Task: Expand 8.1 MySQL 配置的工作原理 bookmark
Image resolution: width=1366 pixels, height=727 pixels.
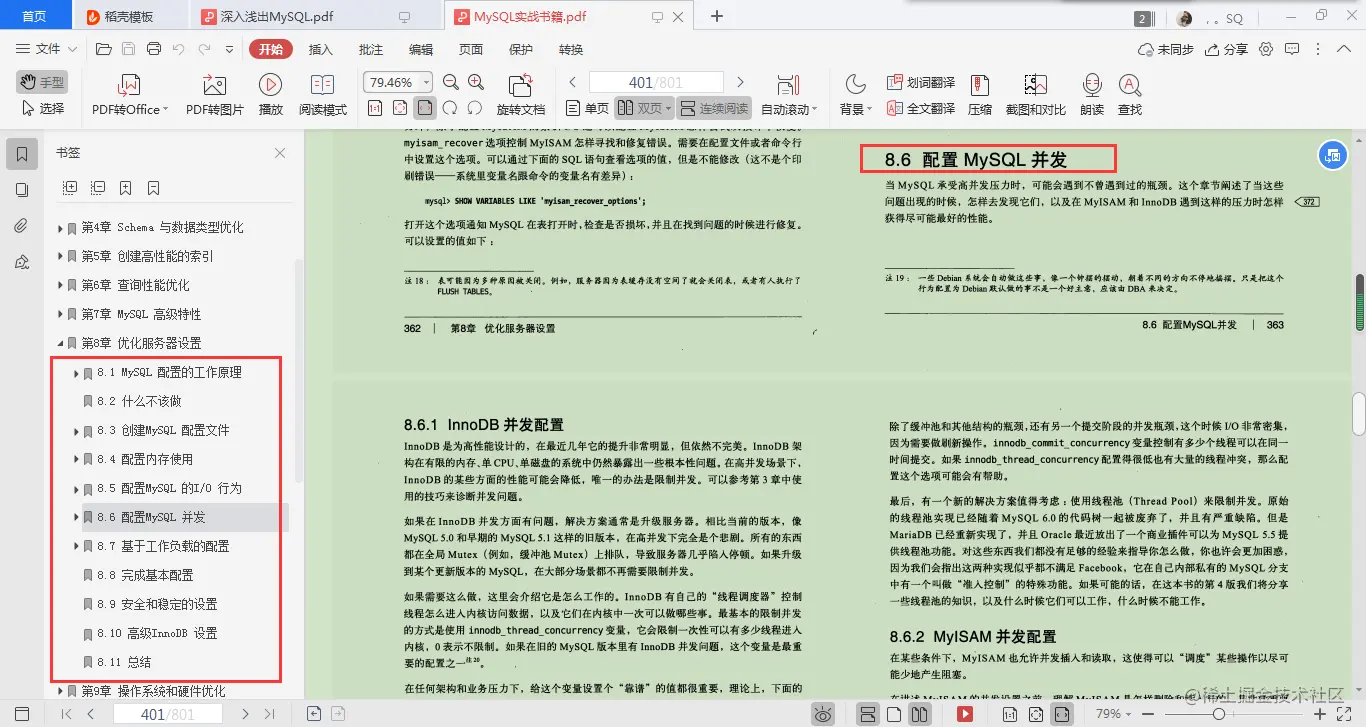Action: coord(76,373)
